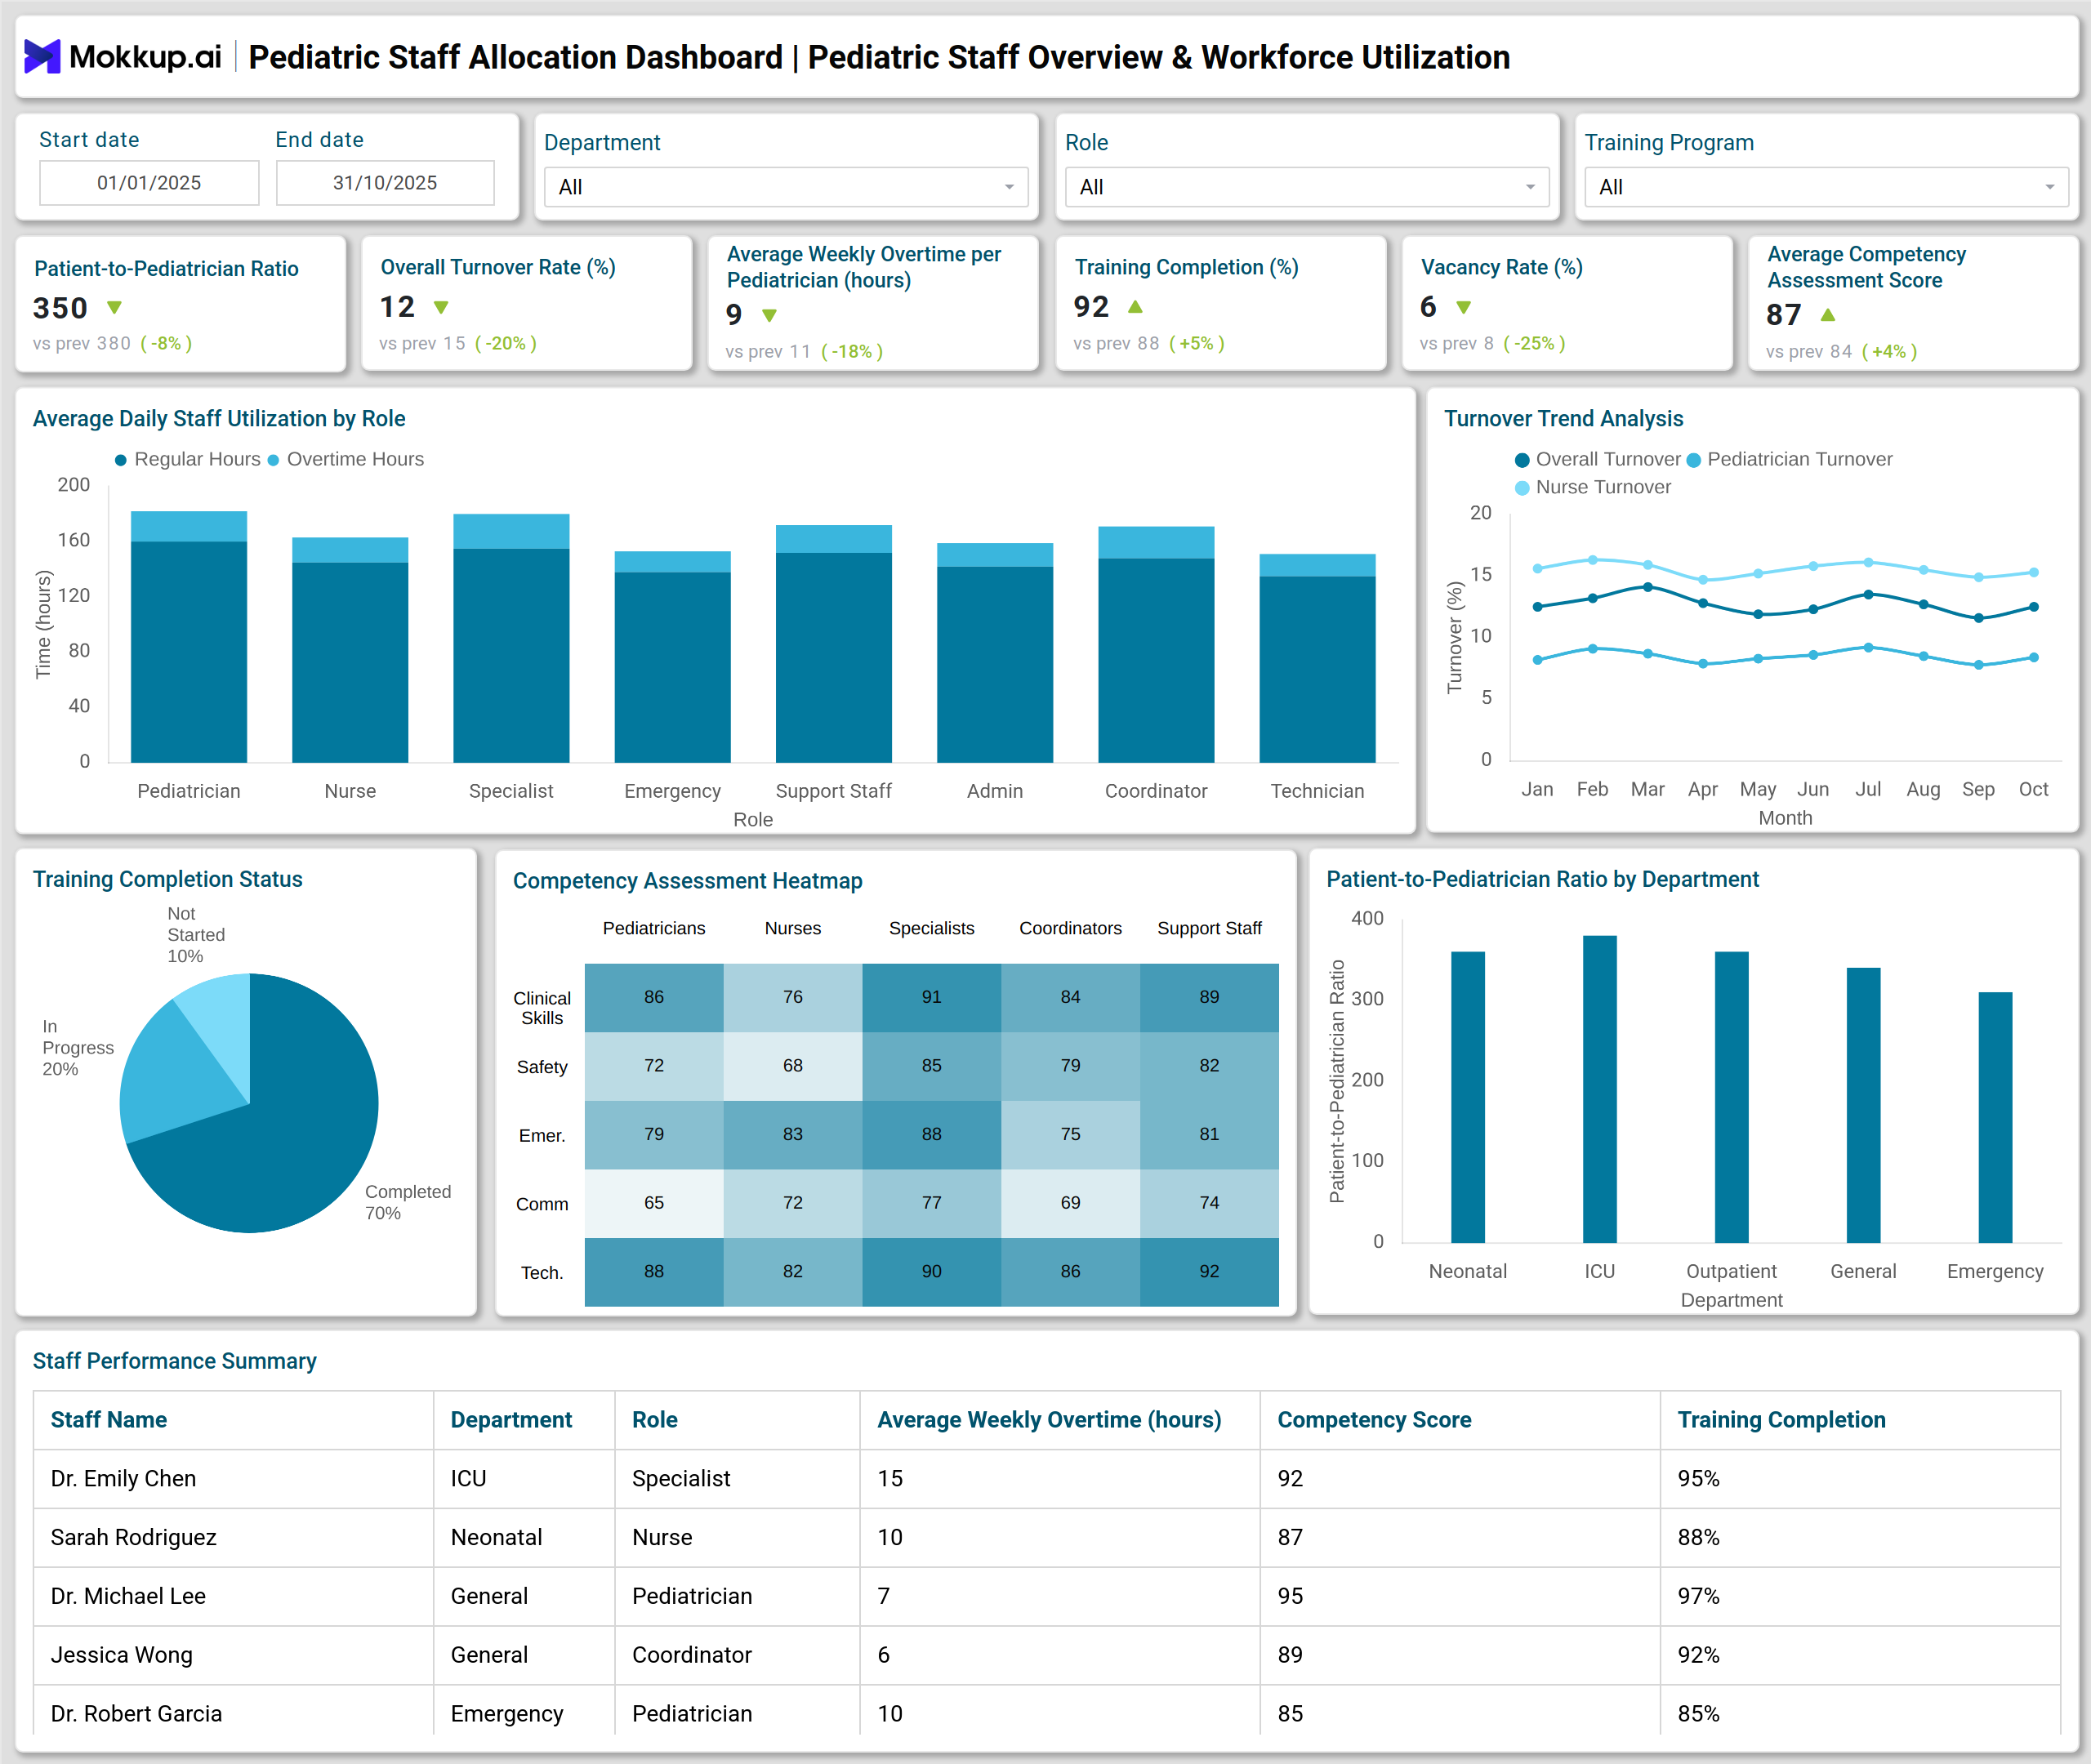Screen dimensions: 2091x1764
Task: Select the Outpatient bar in ratio chart
Action: point(1731,1097)
